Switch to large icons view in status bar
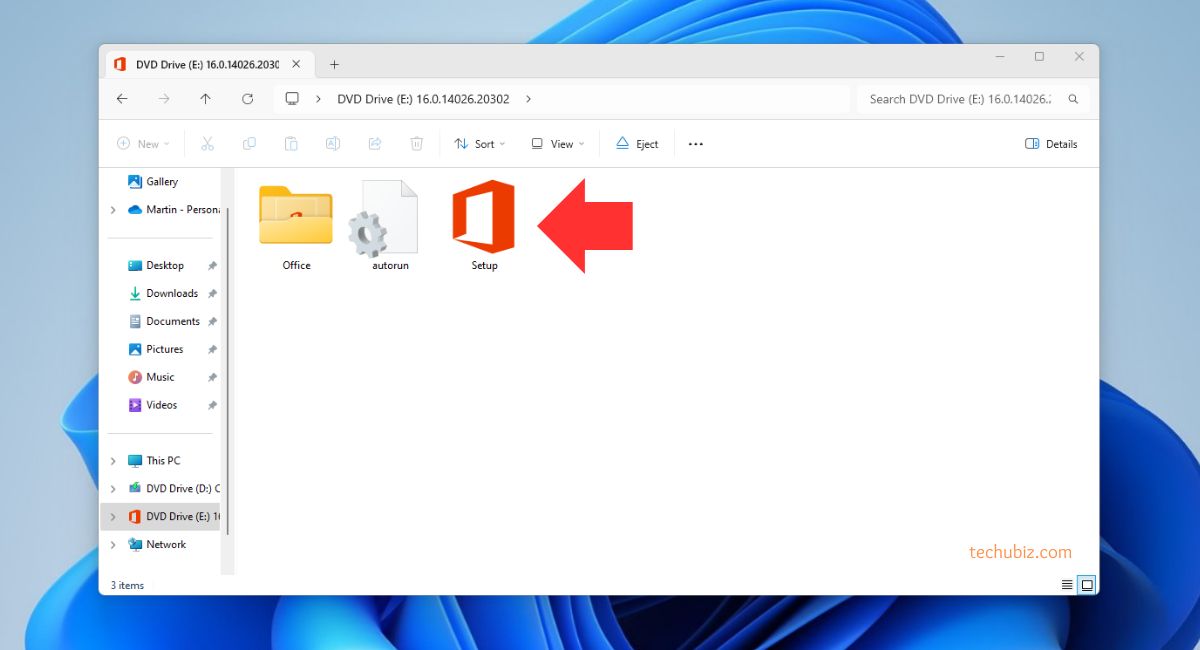The height and width of the screenshot is (650, 1200). [1087, 584]
